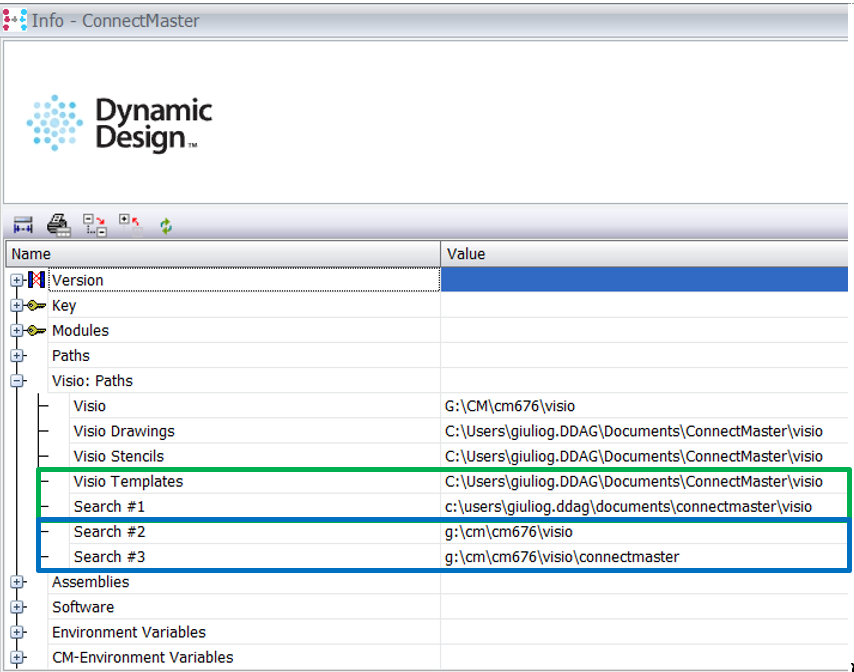Select the Modules tree item
Screen dimensions: 854x672
tap(80, 331)
